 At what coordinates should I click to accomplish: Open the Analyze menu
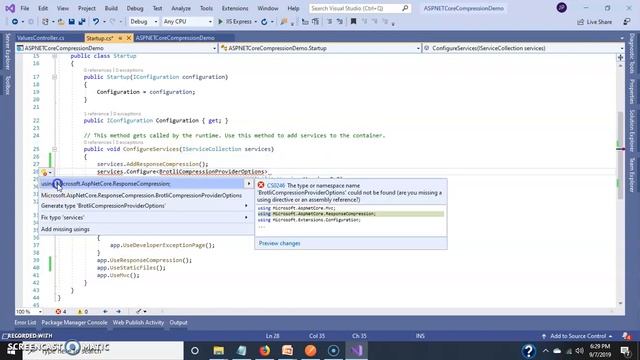pyautogui.click(x=181, y=8)
